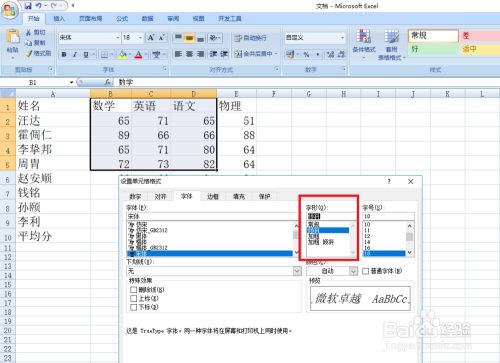Screen dimensions: 500x363
Task: Apply cell borders icon in ribbon
Action: (x=104, y=54)
